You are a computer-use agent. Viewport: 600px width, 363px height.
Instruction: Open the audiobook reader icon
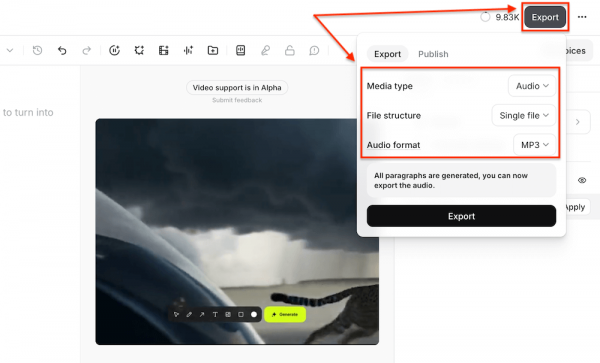[240, 50]
